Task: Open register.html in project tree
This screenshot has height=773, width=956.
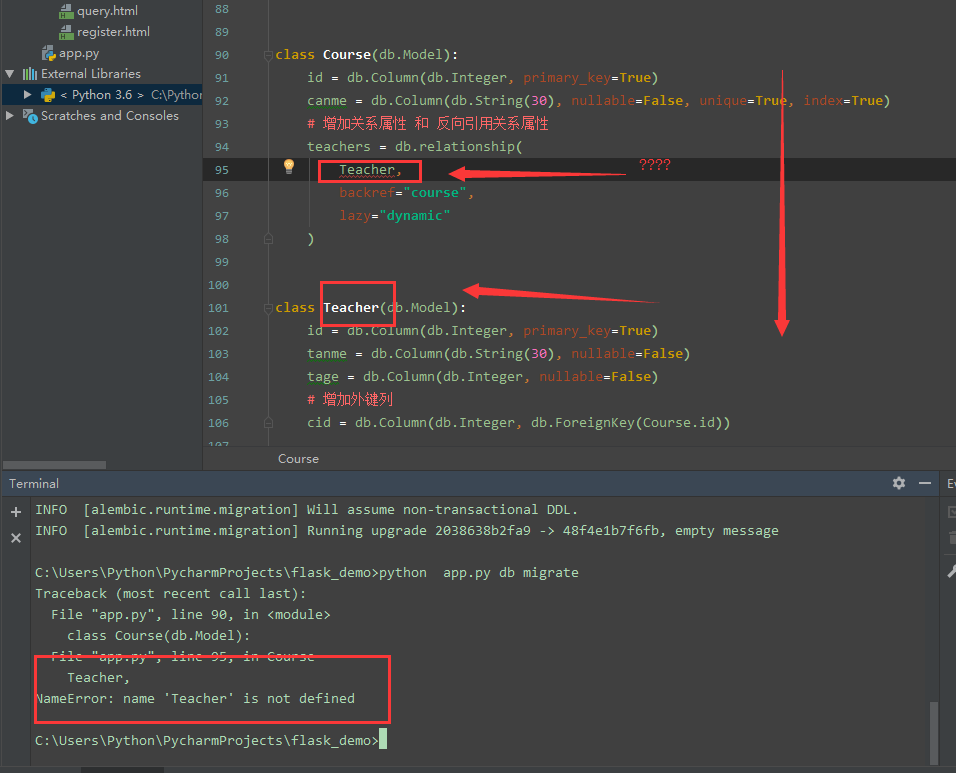Action: [113, 32]
